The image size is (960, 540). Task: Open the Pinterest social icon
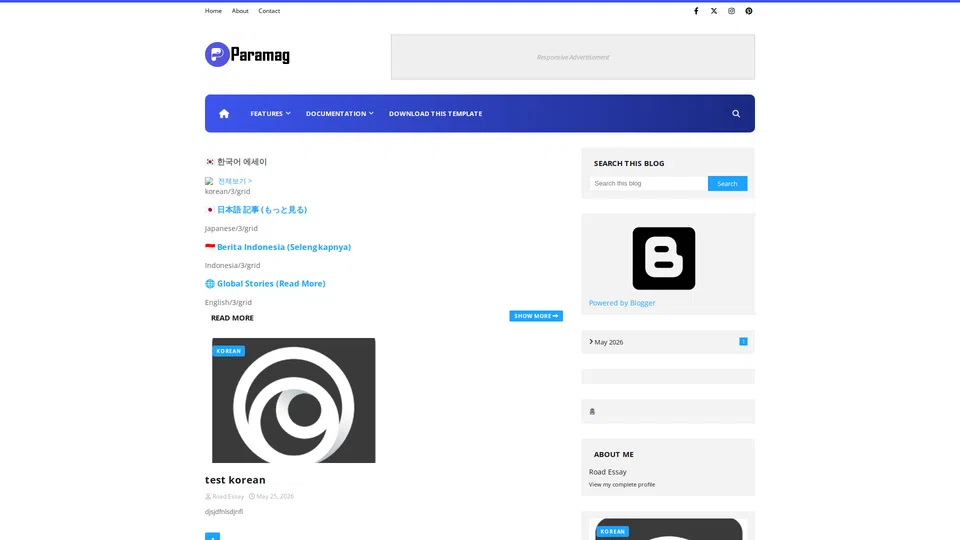tap(749, 11)
